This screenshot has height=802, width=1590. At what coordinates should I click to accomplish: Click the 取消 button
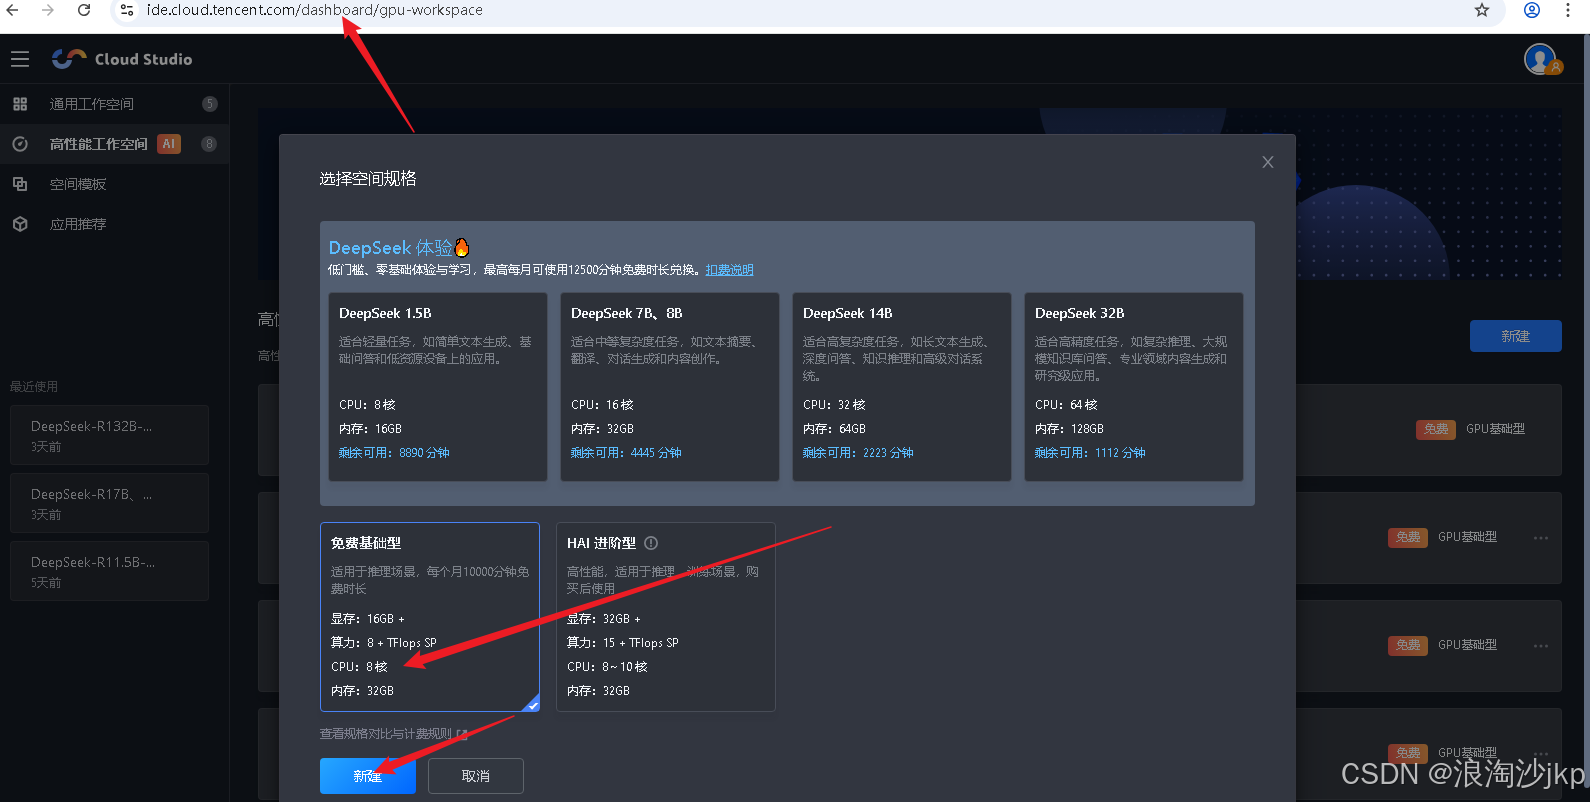click(476, 776)
